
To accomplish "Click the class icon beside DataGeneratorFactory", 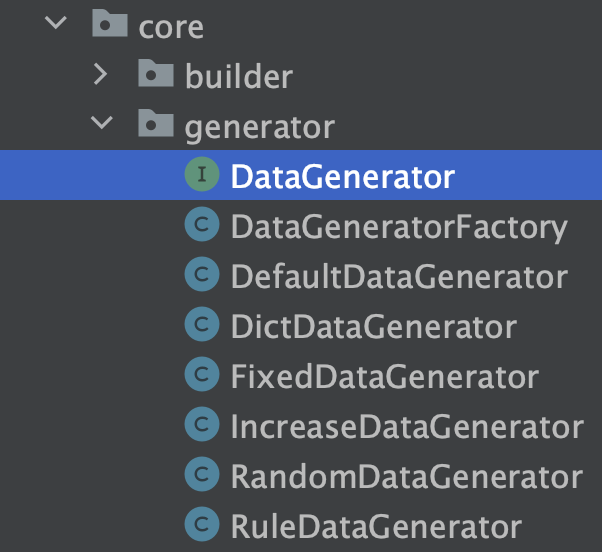I will pos(202,227).
